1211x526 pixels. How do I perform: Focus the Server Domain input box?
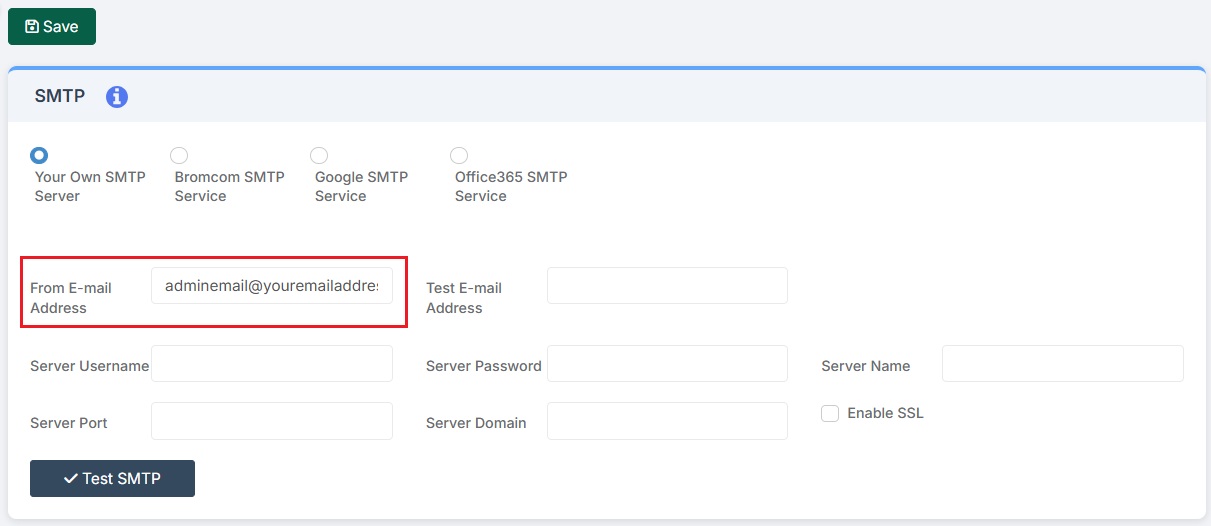[667, 421]
